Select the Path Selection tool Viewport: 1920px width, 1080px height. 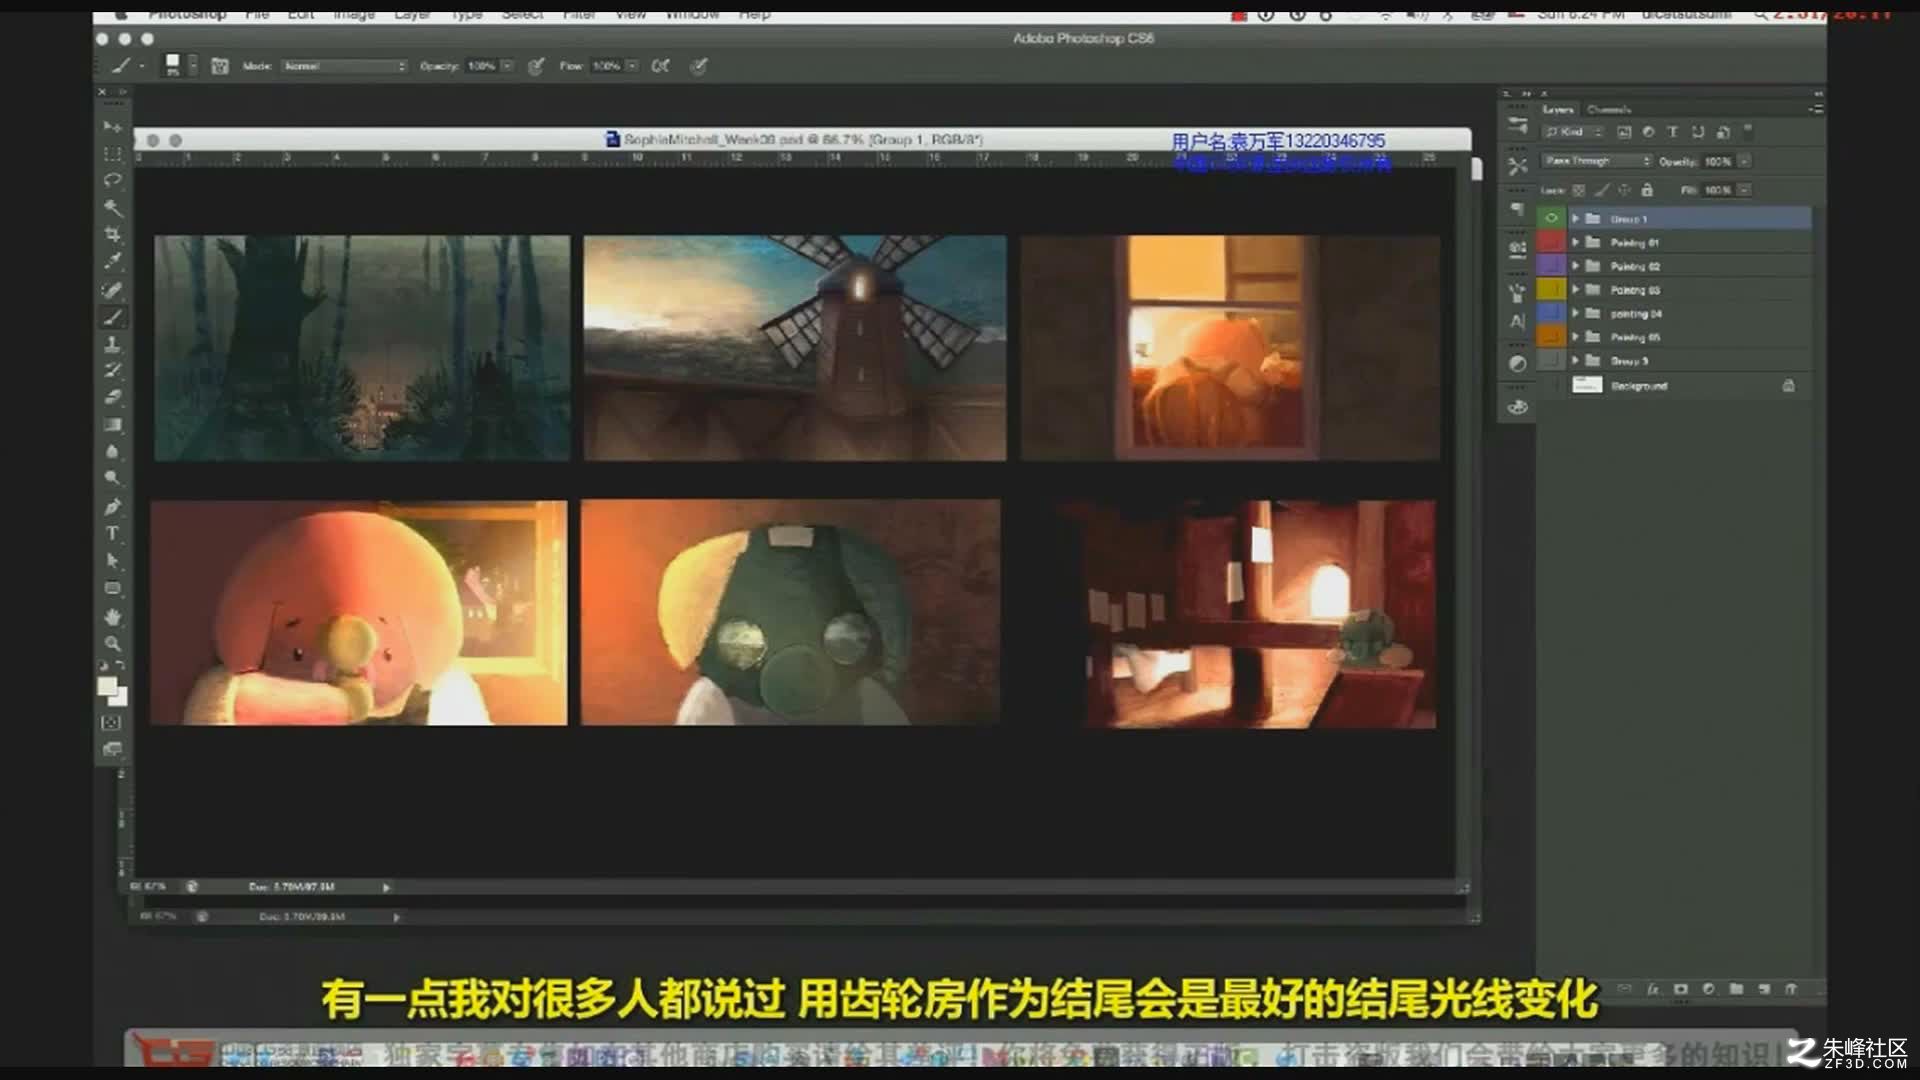coord(112,561)
